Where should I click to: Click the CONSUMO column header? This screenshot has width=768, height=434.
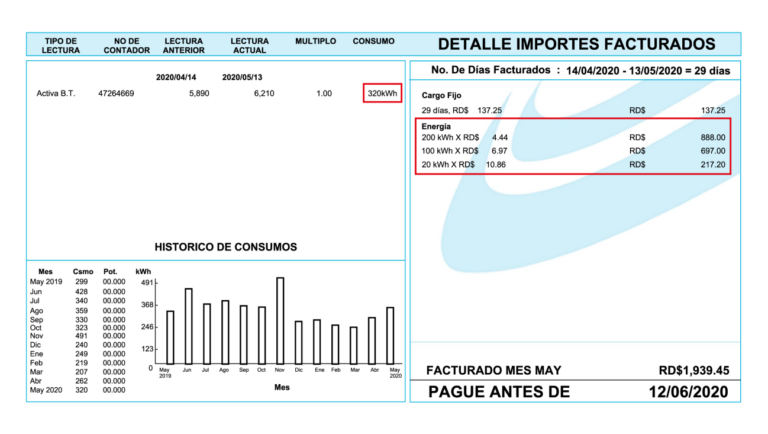[373, 41]
